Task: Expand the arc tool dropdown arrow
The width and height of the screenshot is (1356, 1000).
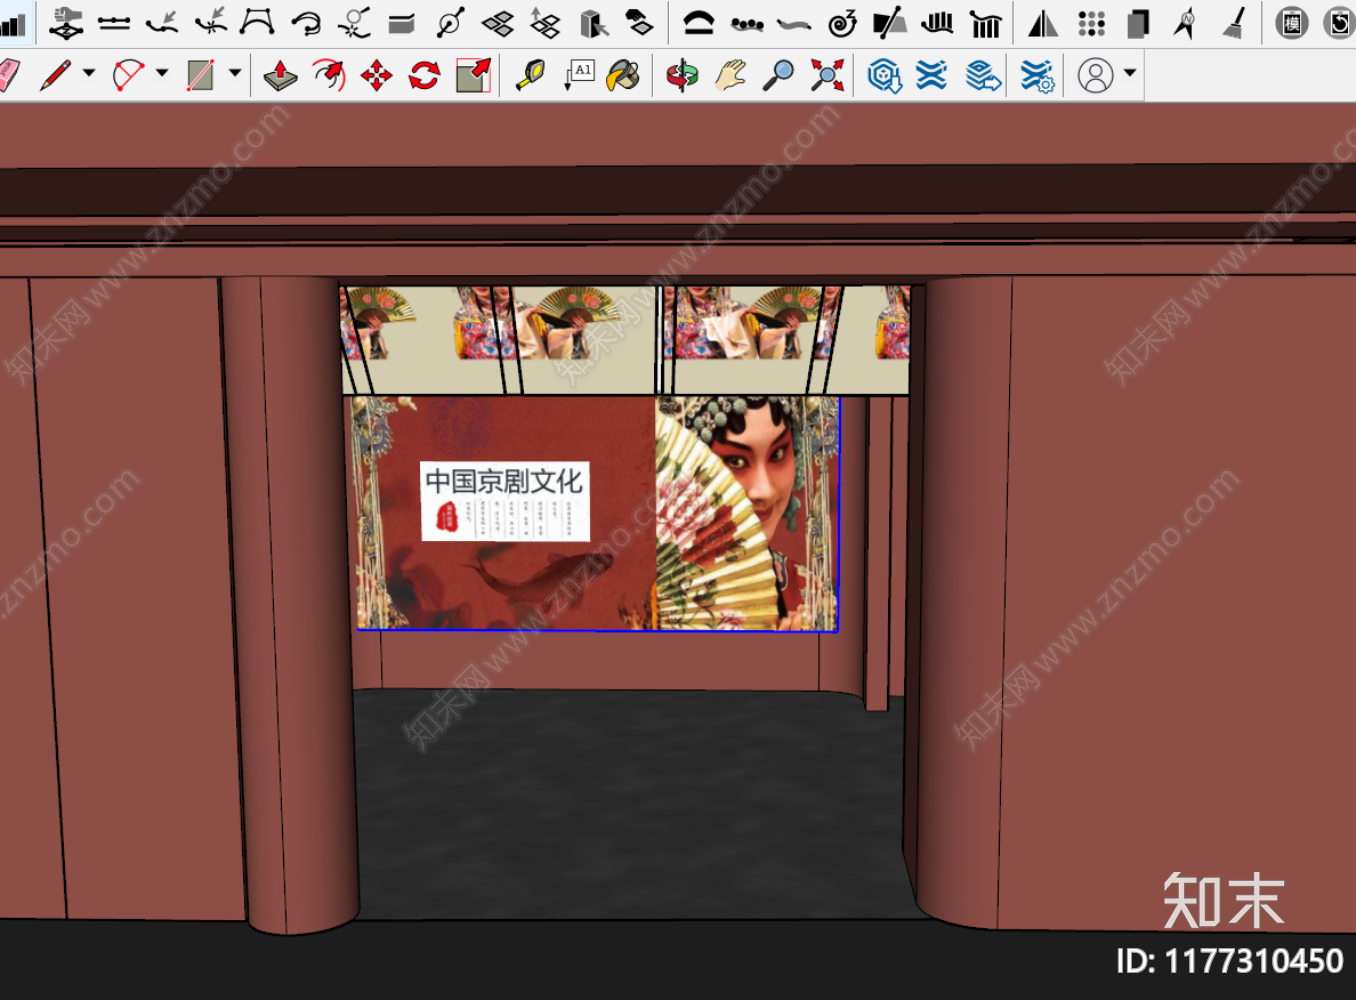Action: pos(162,73)
